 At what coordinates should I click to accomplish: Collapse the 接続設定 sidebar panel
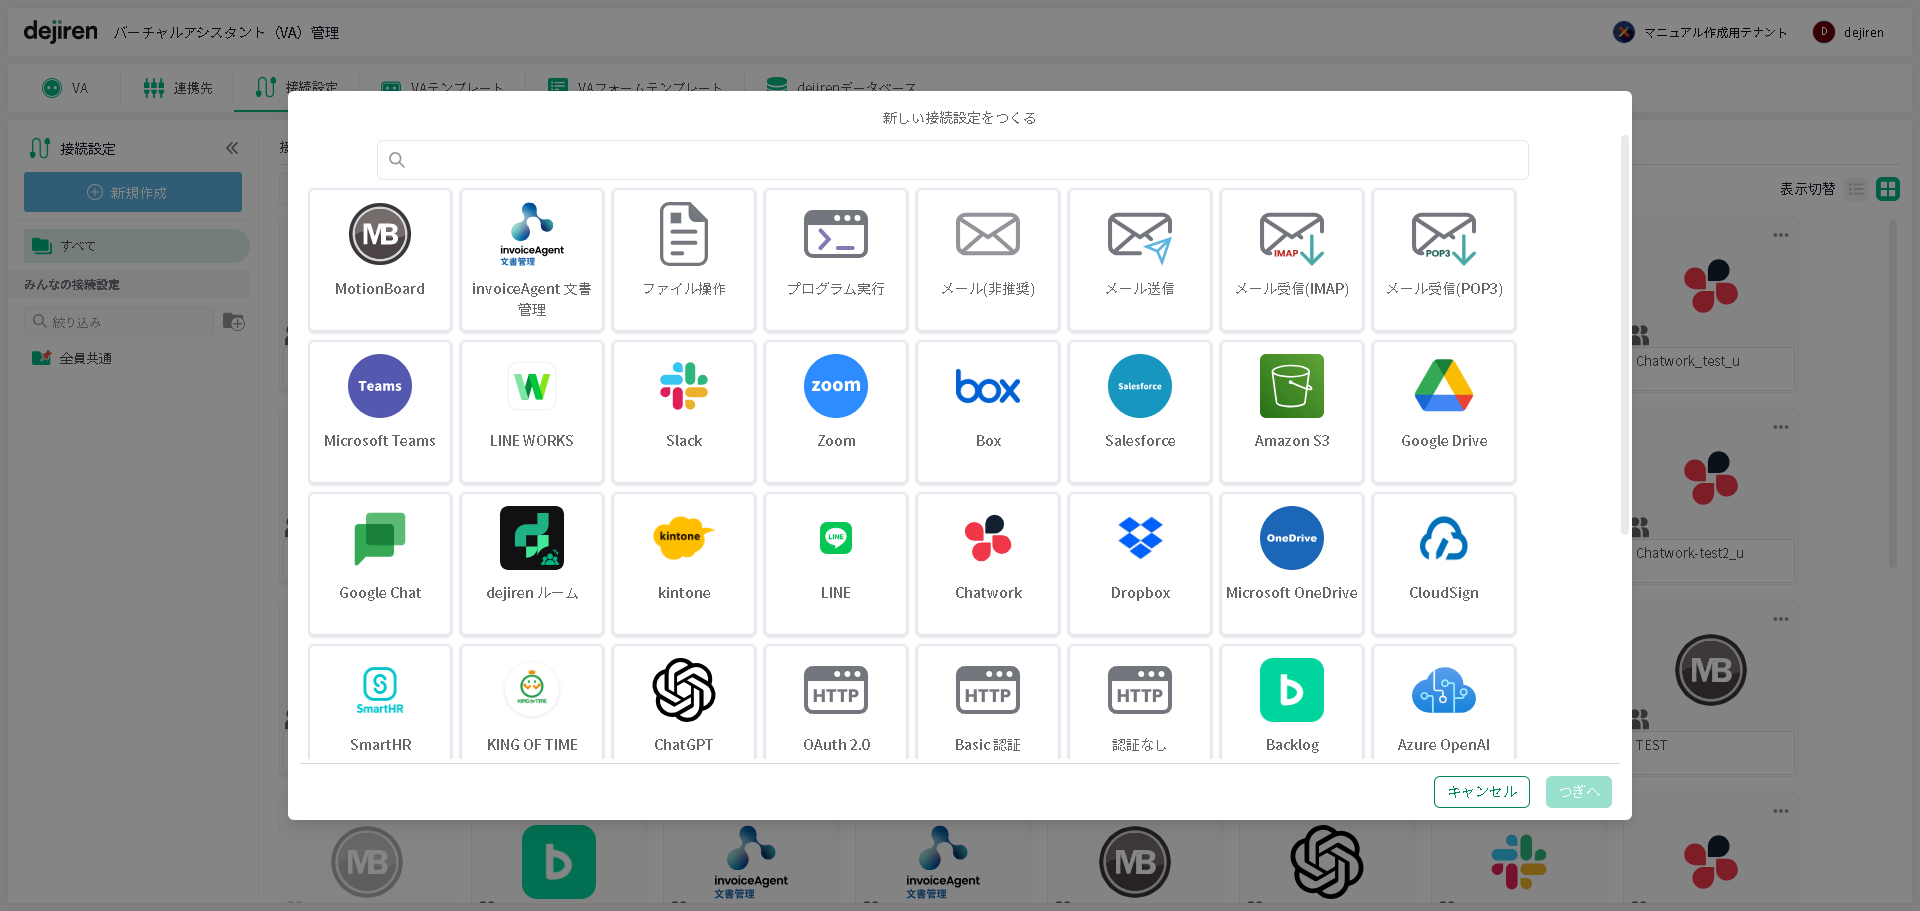(232, 148)
